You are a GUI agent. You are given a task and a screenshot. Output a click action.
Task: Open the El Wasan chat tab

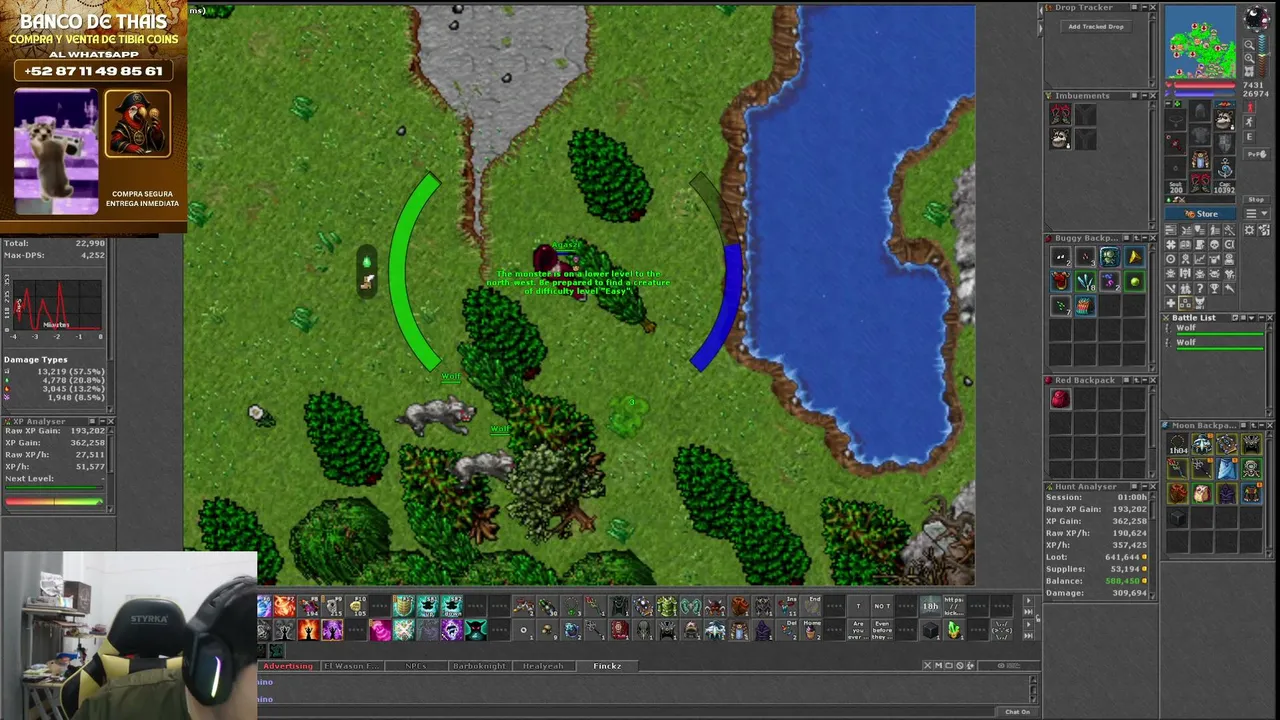click(352, 666)
